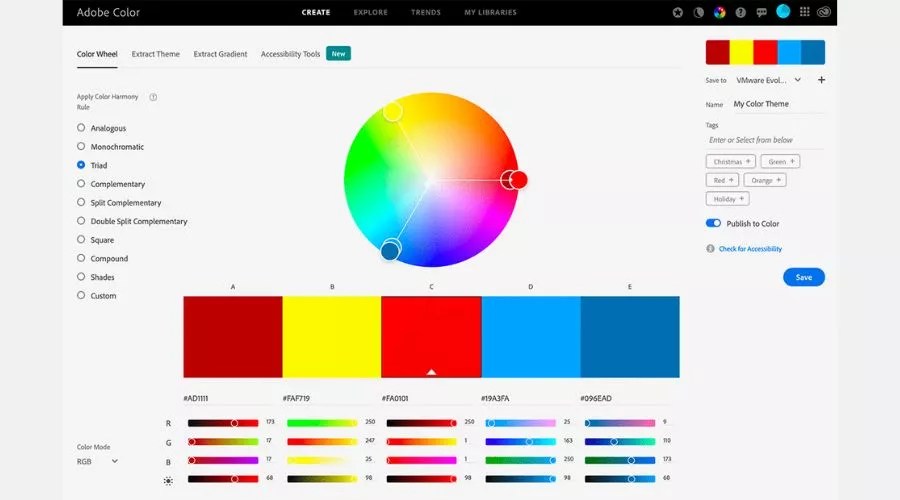The image size is (900, 500).
Task: Click the My Color Theme name field
Action: (x=778, y=104)
